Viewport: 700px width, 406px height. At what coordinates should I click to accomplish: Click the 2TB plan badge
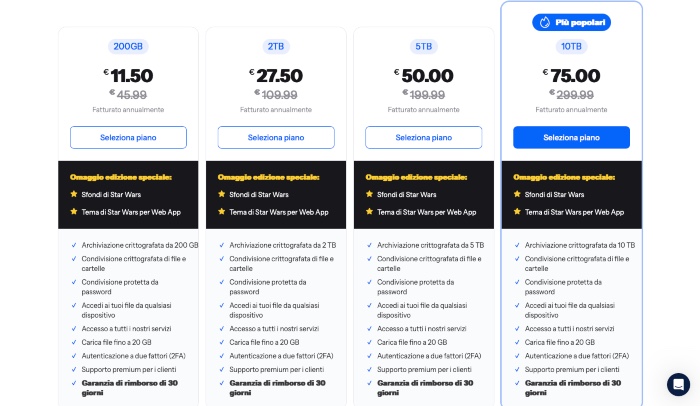click(276, 46)
